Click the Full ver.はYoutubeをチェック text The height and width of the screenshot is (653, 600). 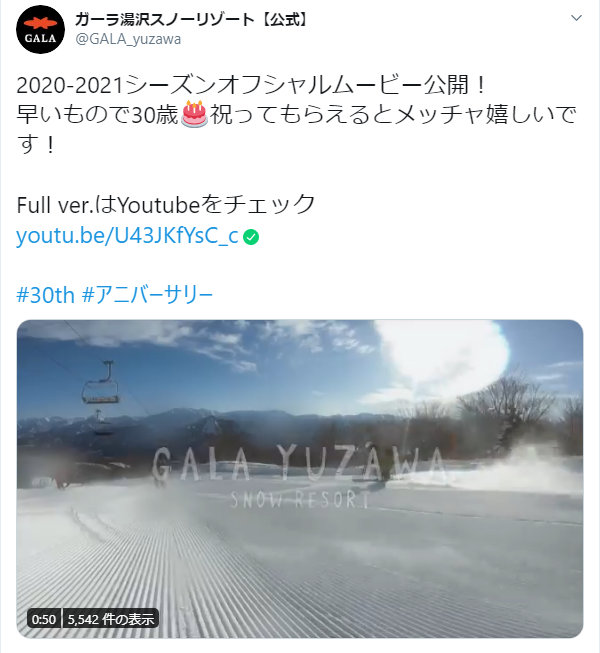[x=166, y=204]
